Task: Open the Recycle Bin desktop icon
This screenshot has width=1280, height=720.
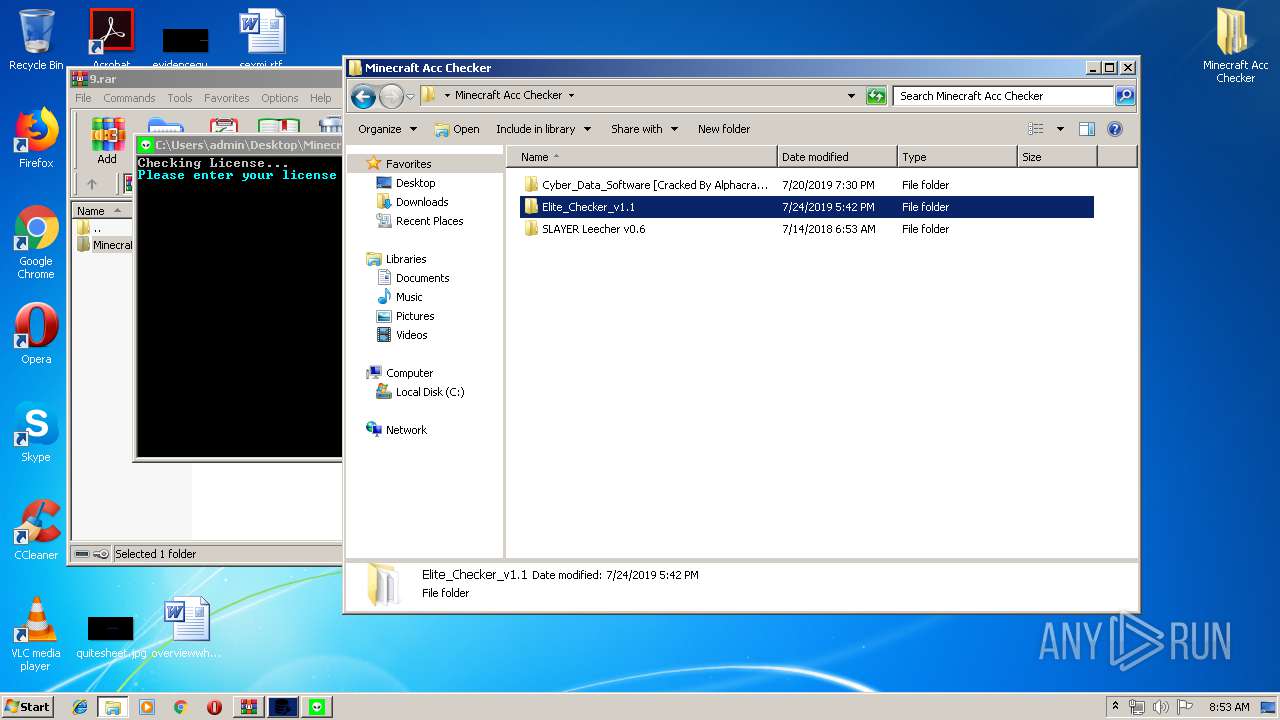Action: (36, 40)
